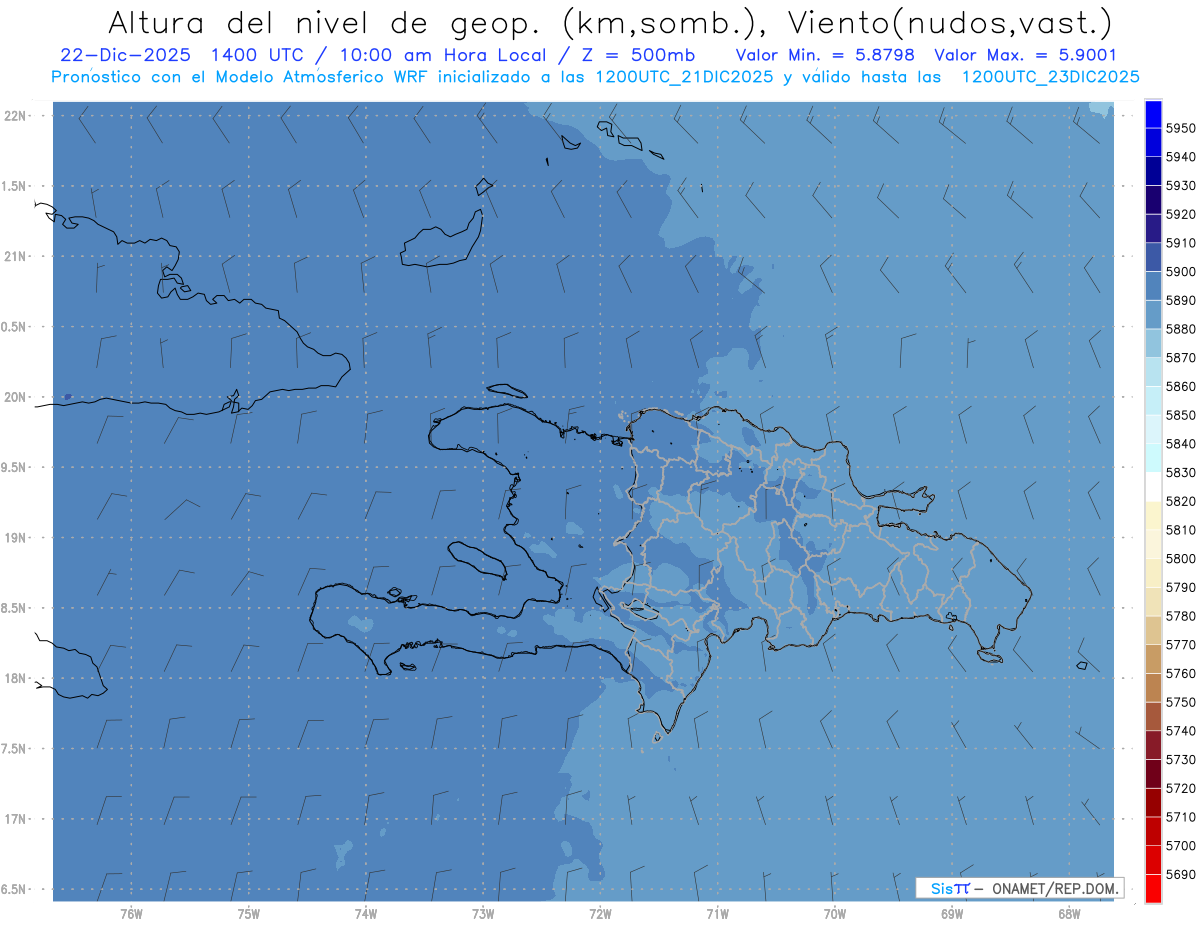Click the '5740' colorbar value

[1181, 731]
